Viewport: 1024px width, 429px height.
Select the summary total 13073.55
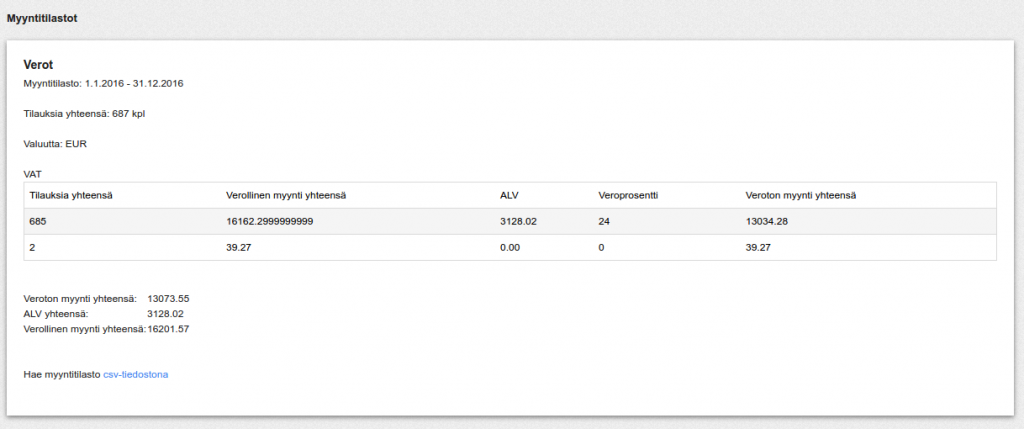pyautogui.click(x=168, y=298)
